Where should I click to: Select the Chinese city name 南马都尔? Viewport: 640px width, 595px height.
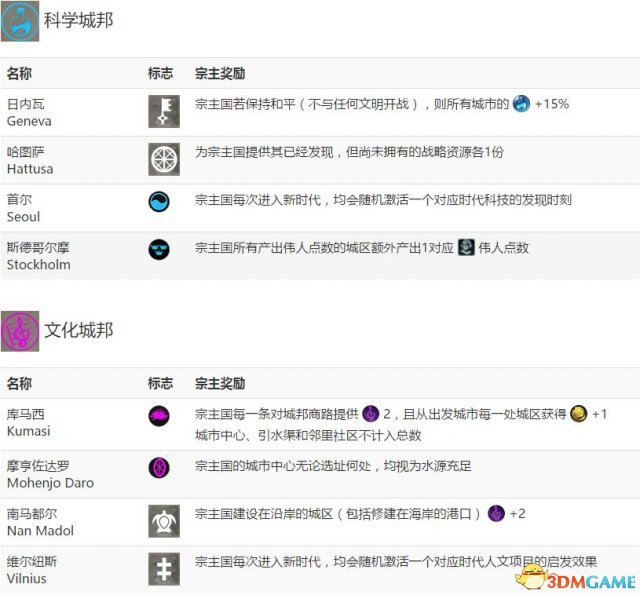coord(32,513)
